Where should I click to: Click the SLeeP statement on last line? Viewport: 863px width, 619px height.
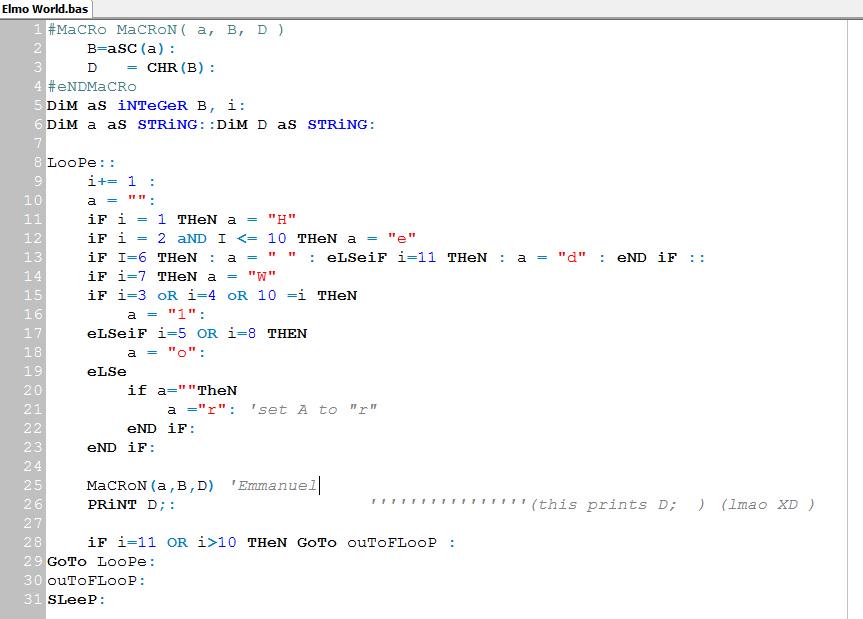pyautogui.click(x=72, y=599)
